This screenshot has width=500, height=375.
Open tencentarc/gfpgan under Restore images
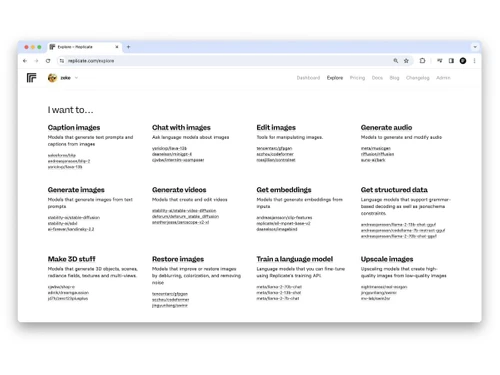pyautogui.click(x=170, y=294)
